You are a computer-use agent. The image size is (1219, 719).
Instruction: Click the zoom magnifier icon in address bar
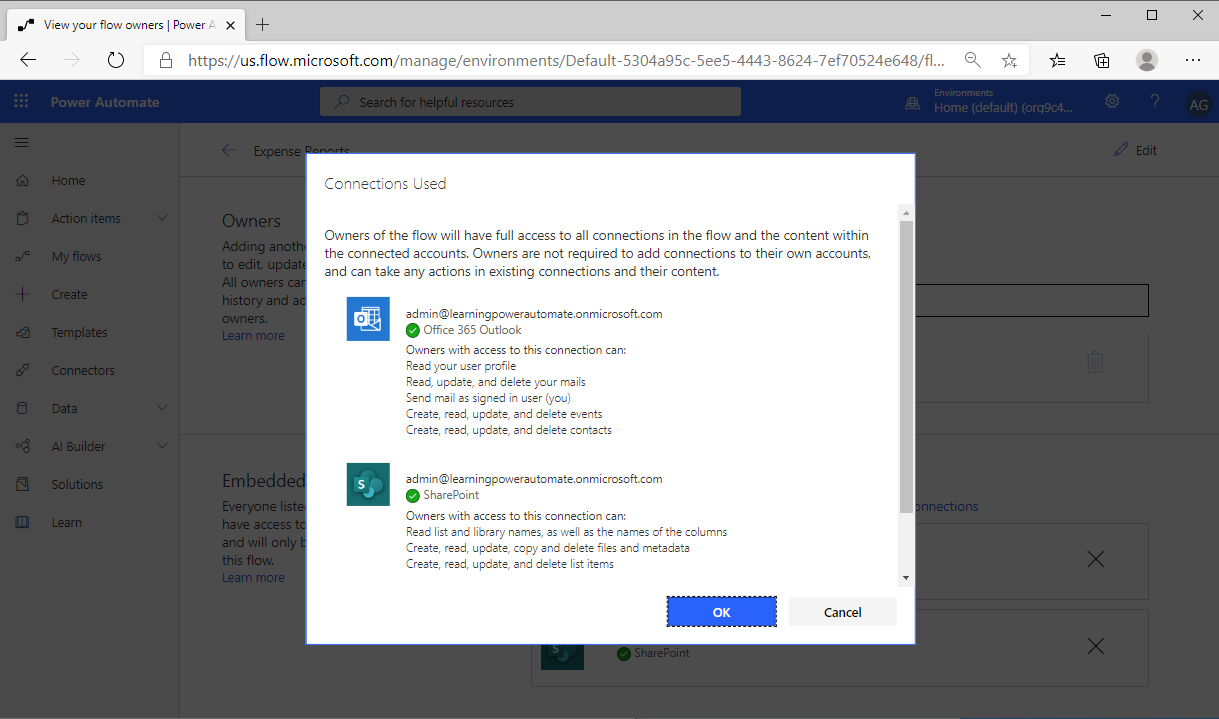point(972,60)
